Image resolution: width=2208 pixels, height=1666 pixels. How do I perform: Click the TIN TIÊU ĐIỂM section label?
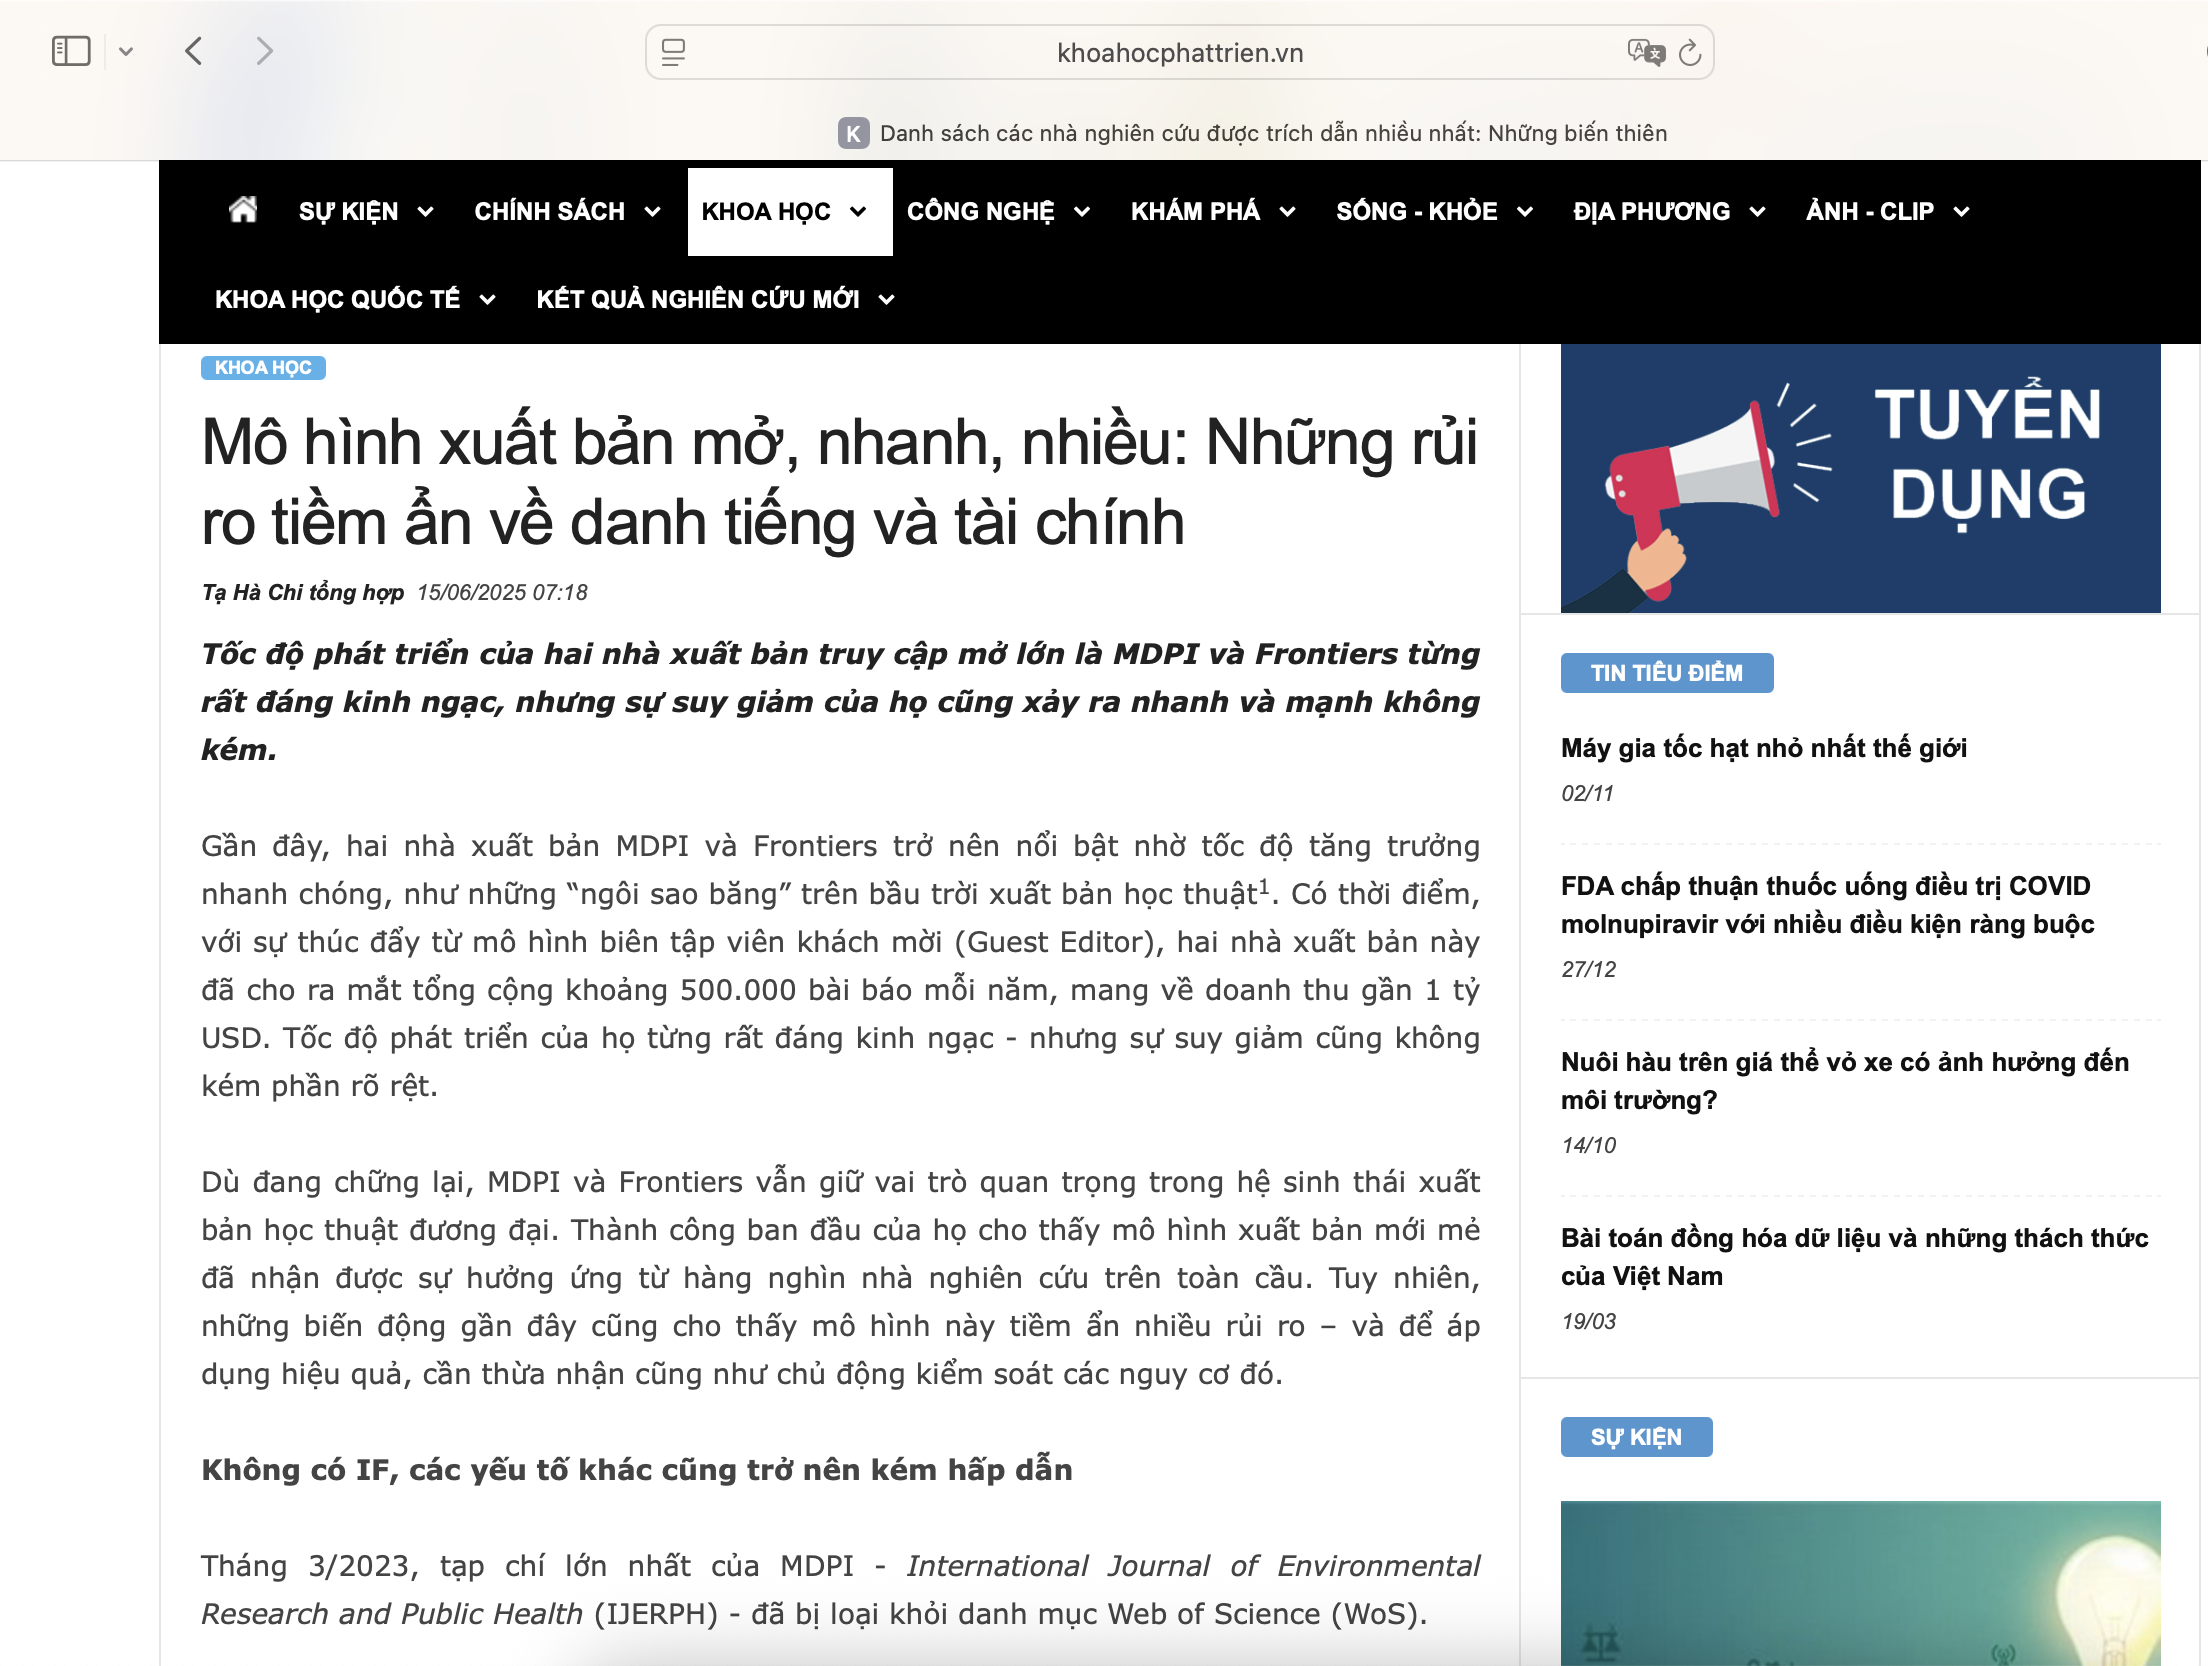[x=1666, y=673]
